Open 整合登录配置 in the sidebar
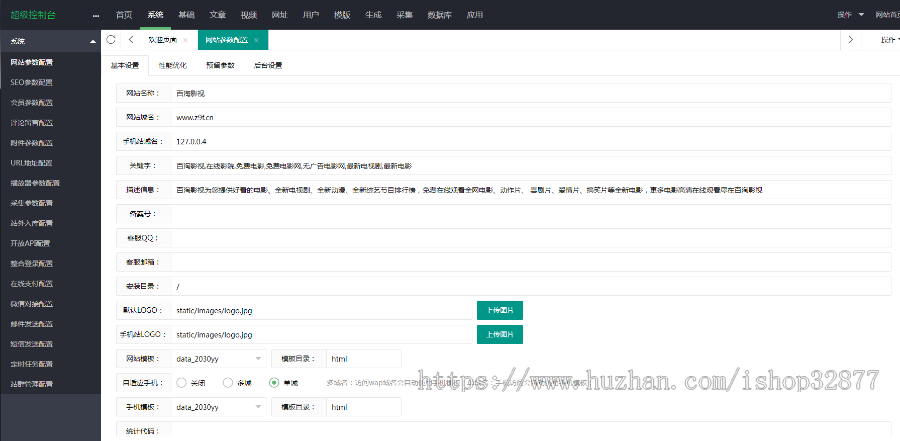Viewport: 900px width, 441px height. tap(32, 263)
